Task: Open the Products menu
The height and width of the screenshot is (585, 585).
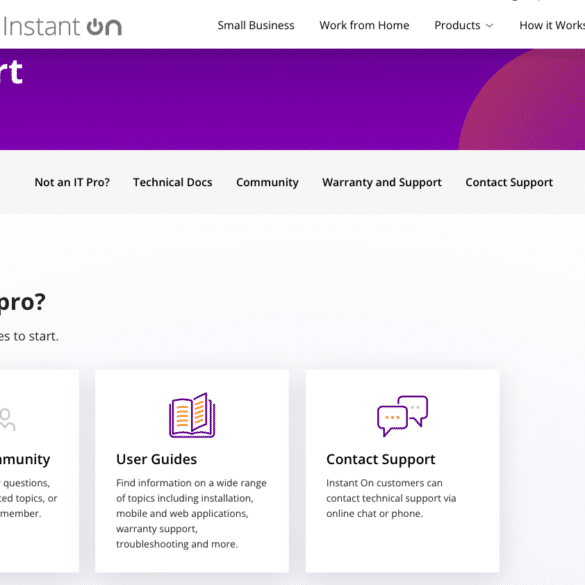Action: tap(457, 25)
